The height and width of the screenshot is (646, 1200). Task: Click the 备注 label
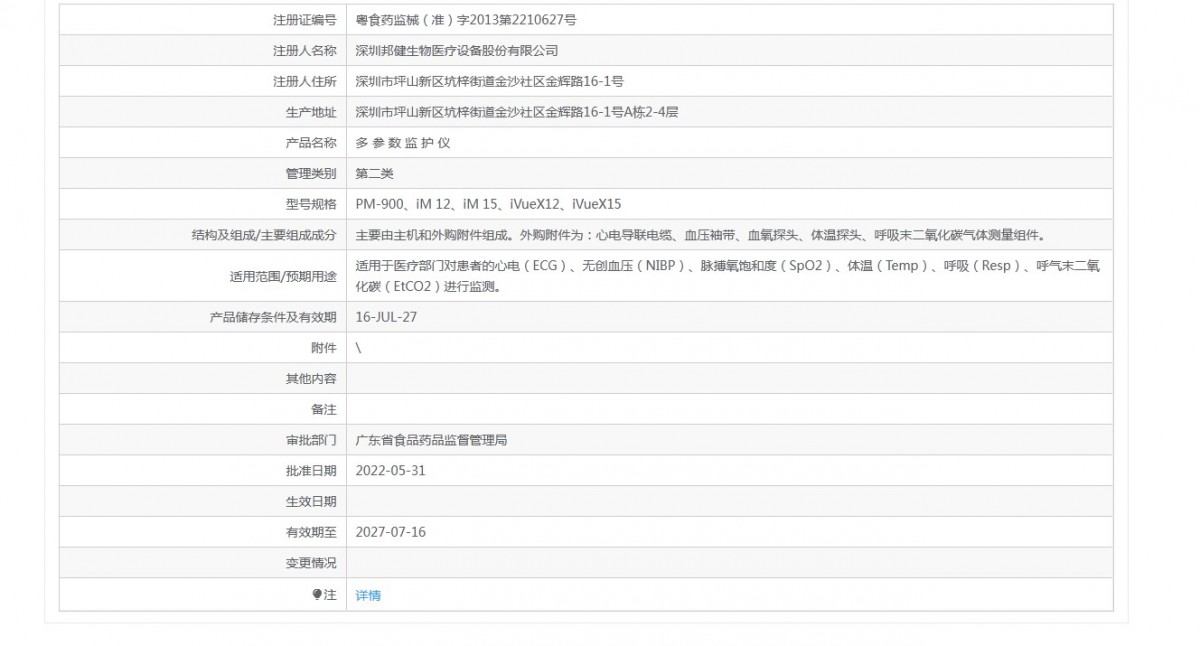pyautogui.click(x=324, y=410)
